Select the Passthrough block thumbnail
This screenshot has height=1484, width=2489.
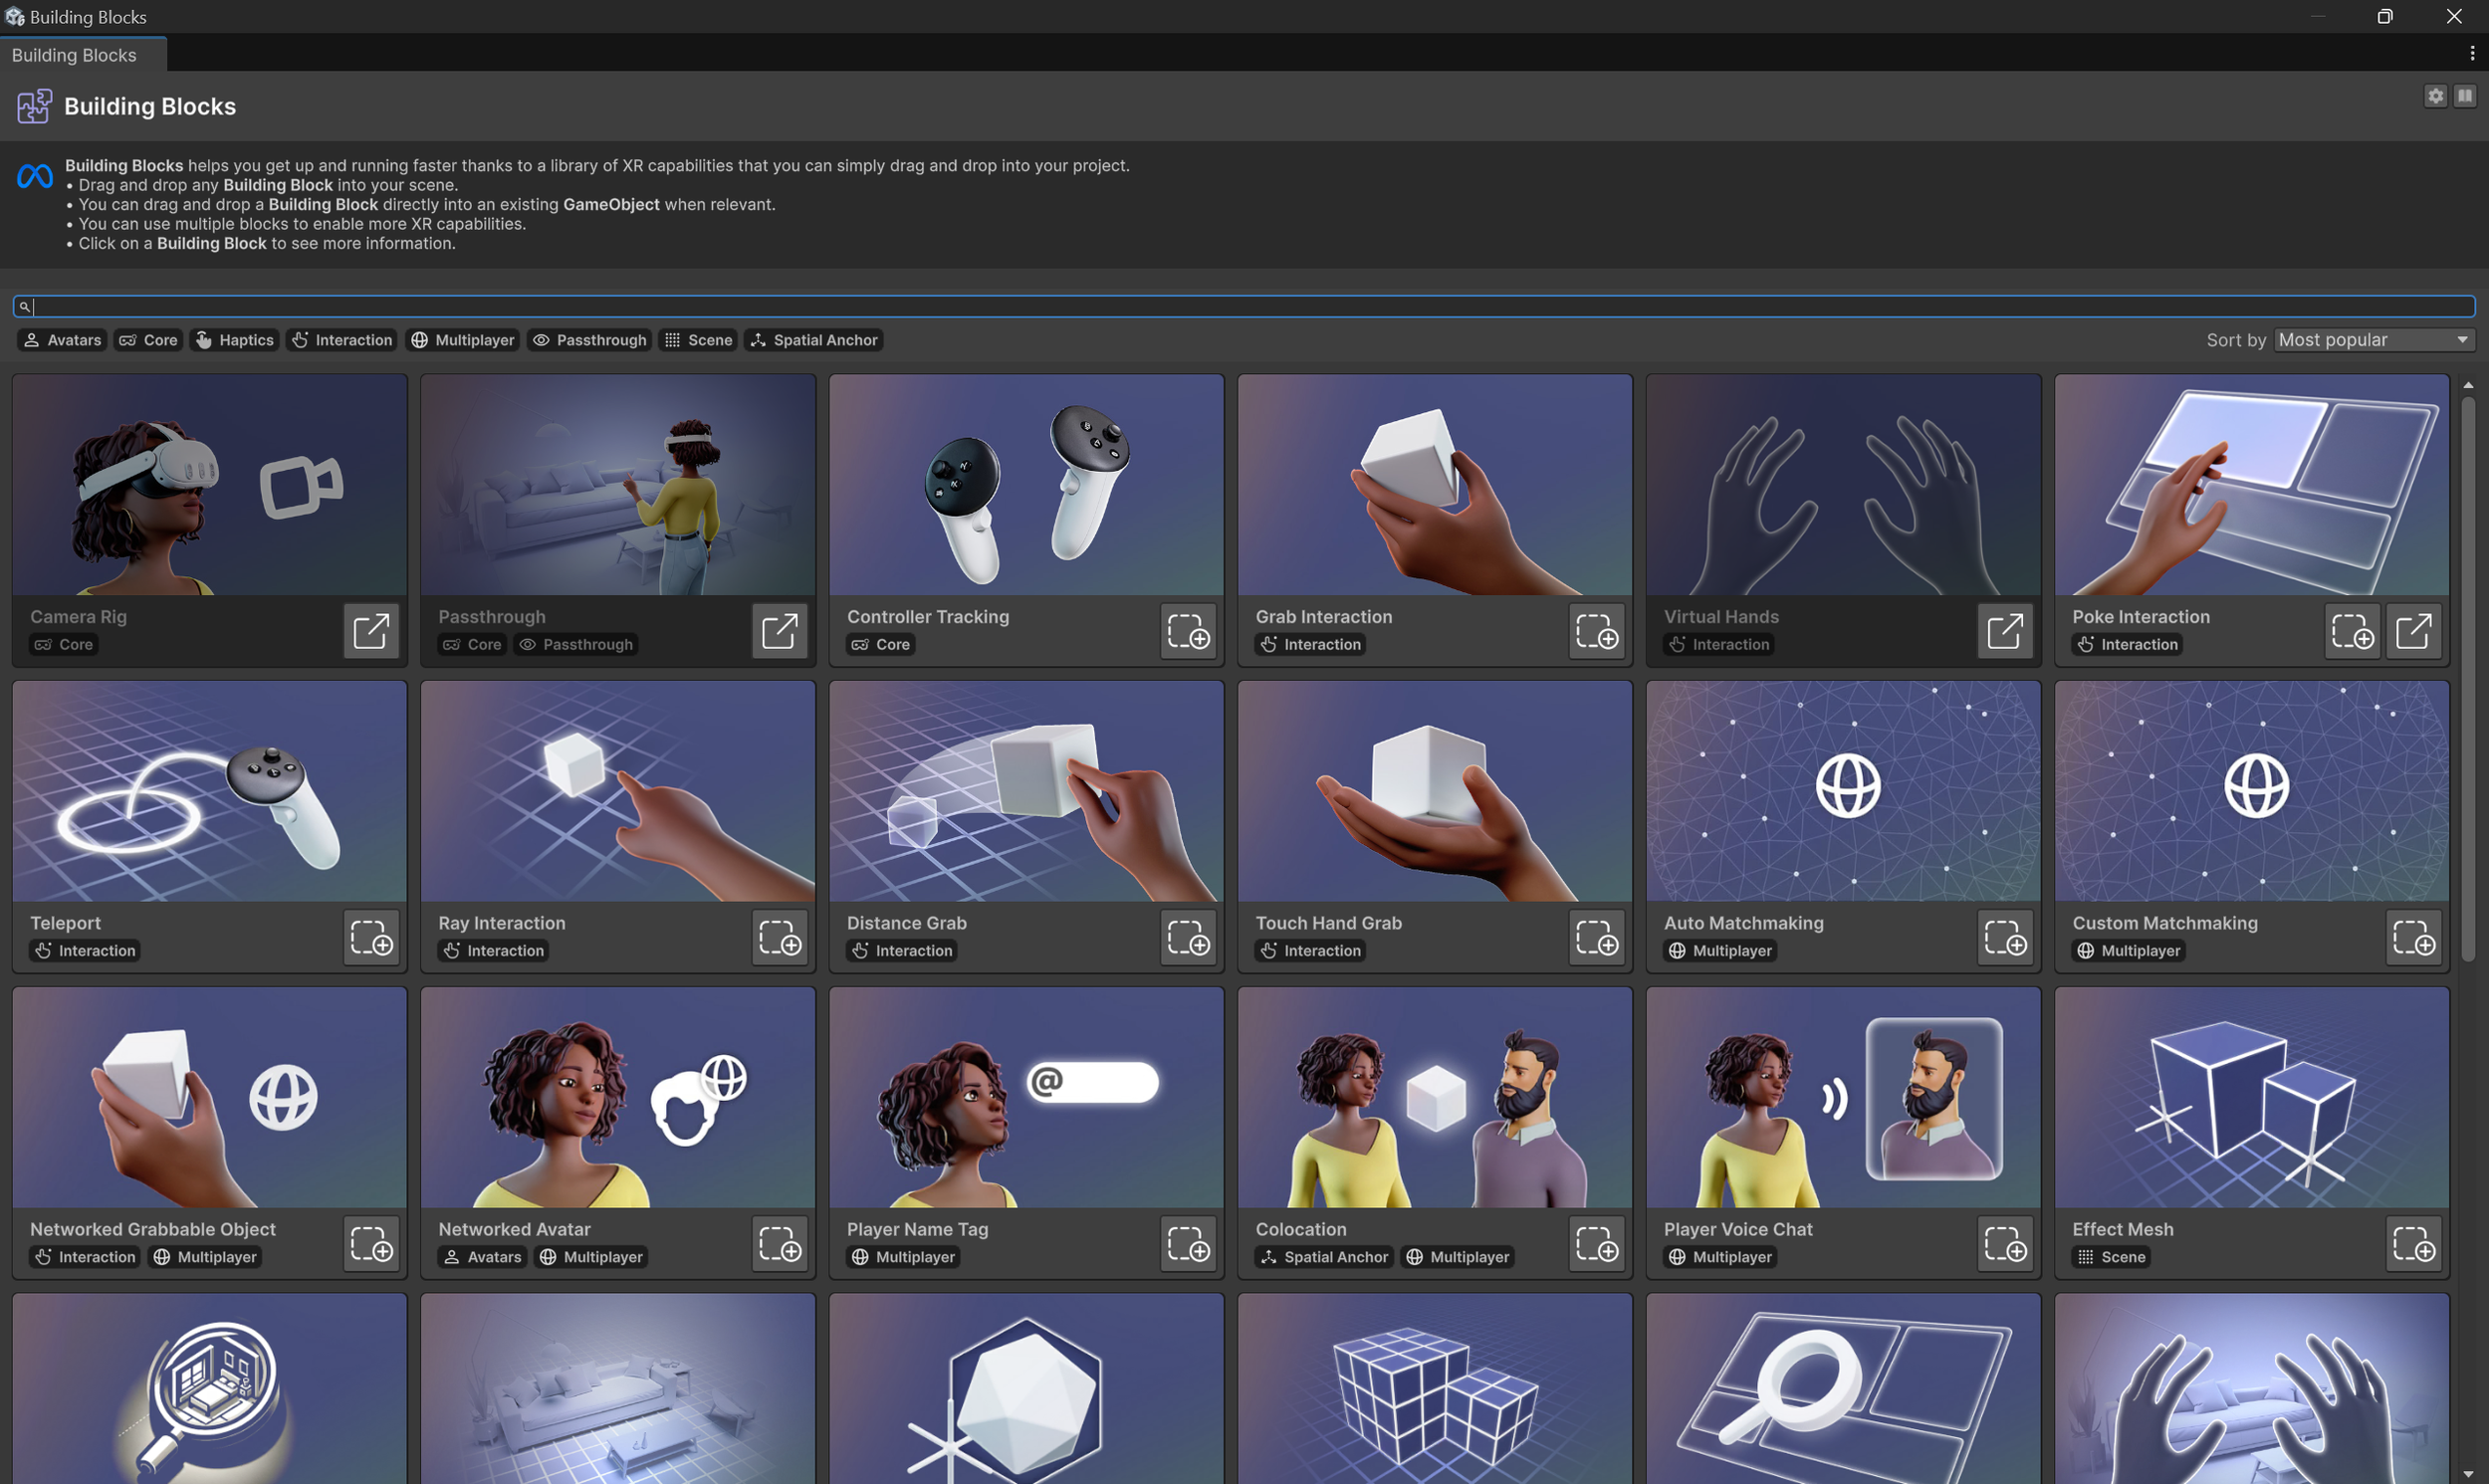(x=618, y=485)
